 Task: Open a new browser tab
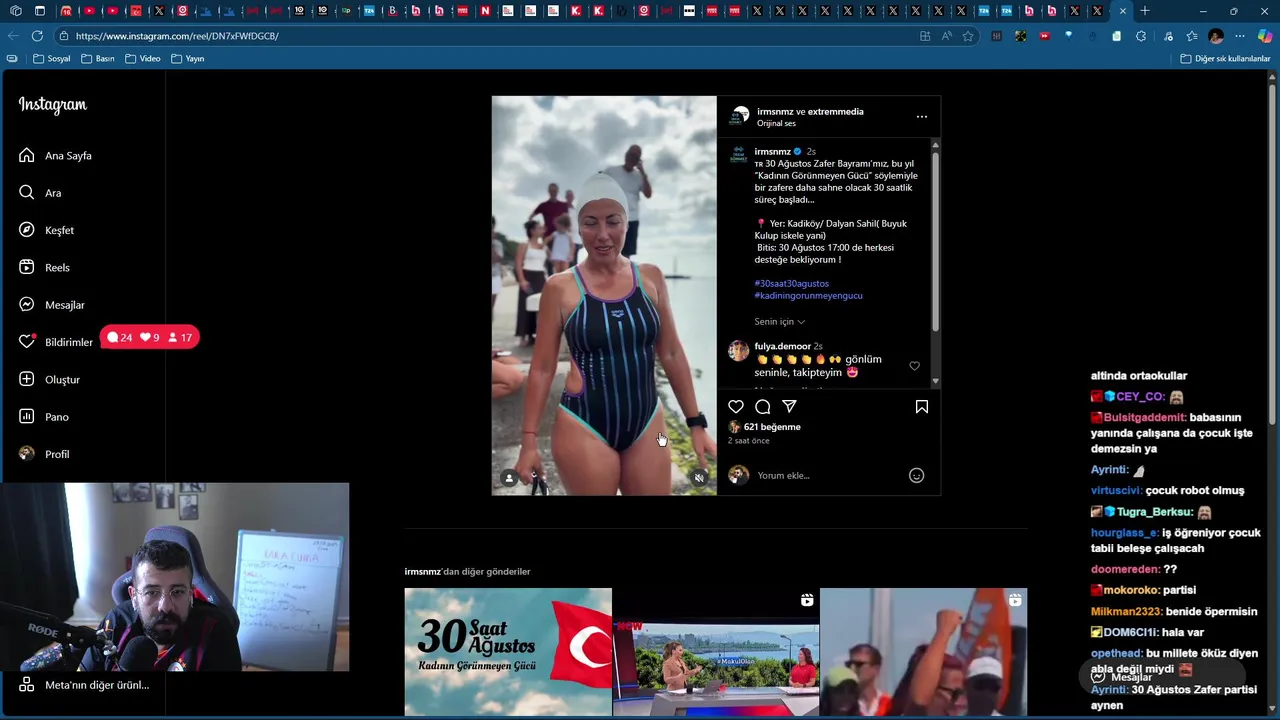(x=1145, y=11)
